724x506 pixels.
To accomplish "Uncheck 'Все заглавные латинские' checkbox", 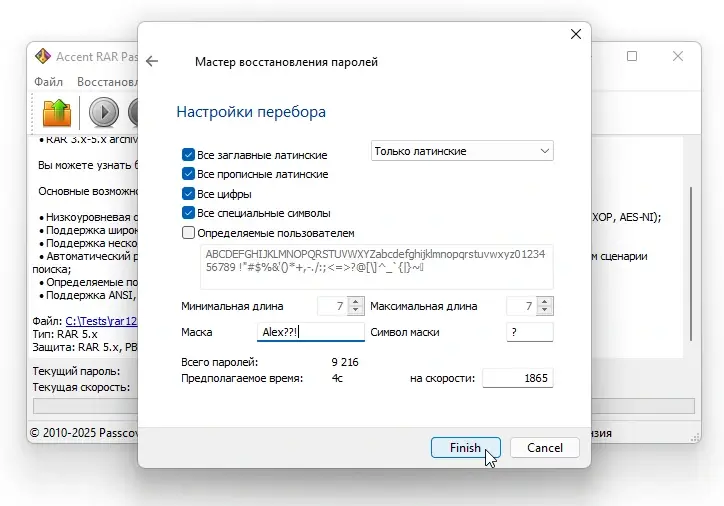I will pos(188,155).
